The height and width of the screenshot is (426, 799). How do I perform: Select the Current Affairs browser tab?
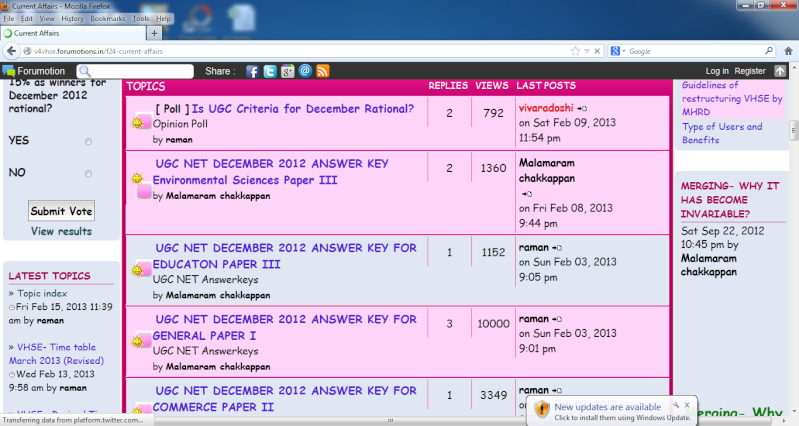[x=73, y=34]
